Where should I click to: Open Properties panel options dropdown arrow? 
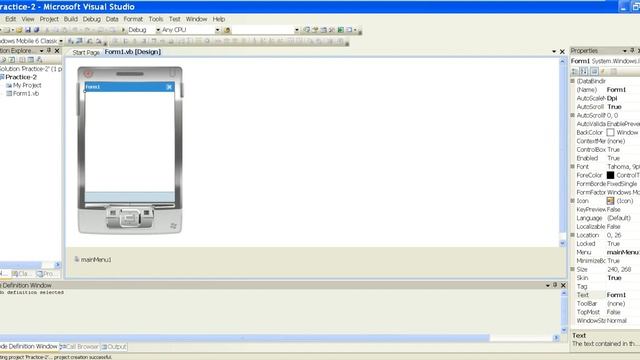624,51
